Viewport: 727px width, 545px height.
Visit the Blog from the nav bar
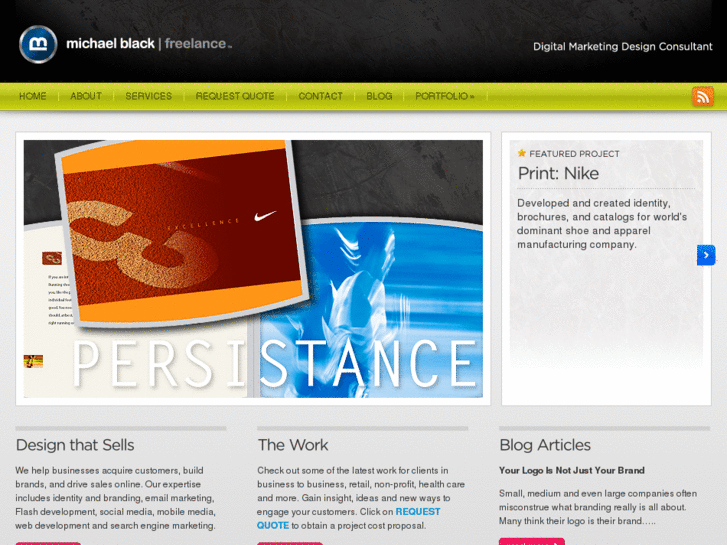click(379, 96)
